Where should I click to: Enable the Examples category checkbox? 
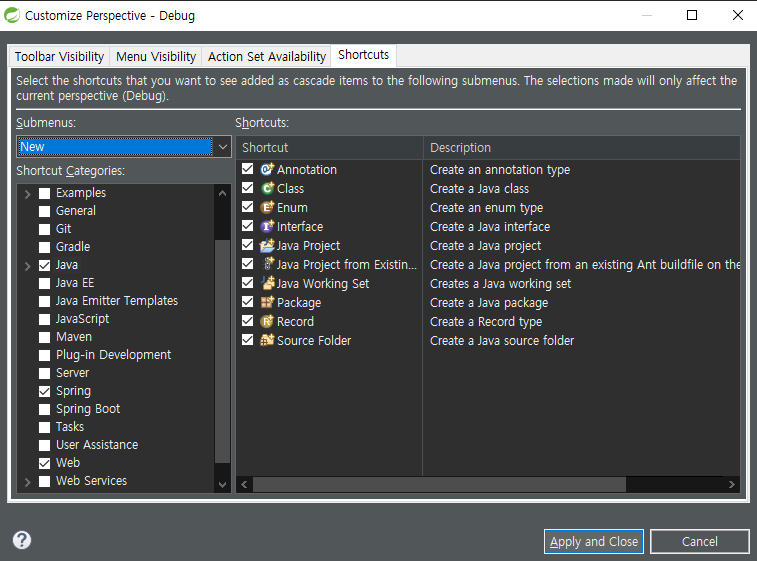44,194
